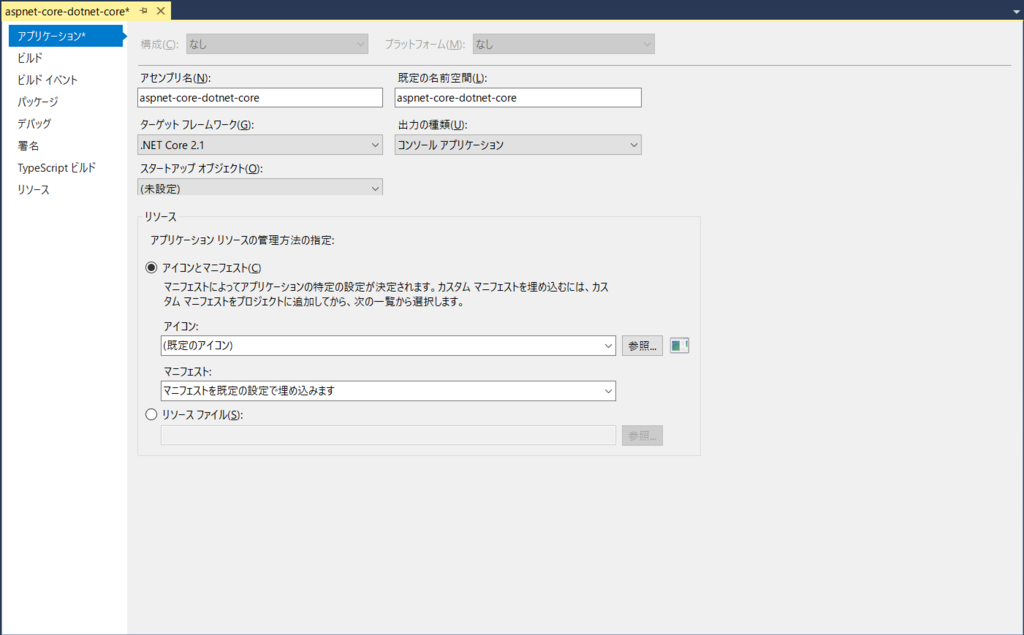Click the 出力の種類(U) label
This screenshot has height=635, width=1024.
point(433,125)
